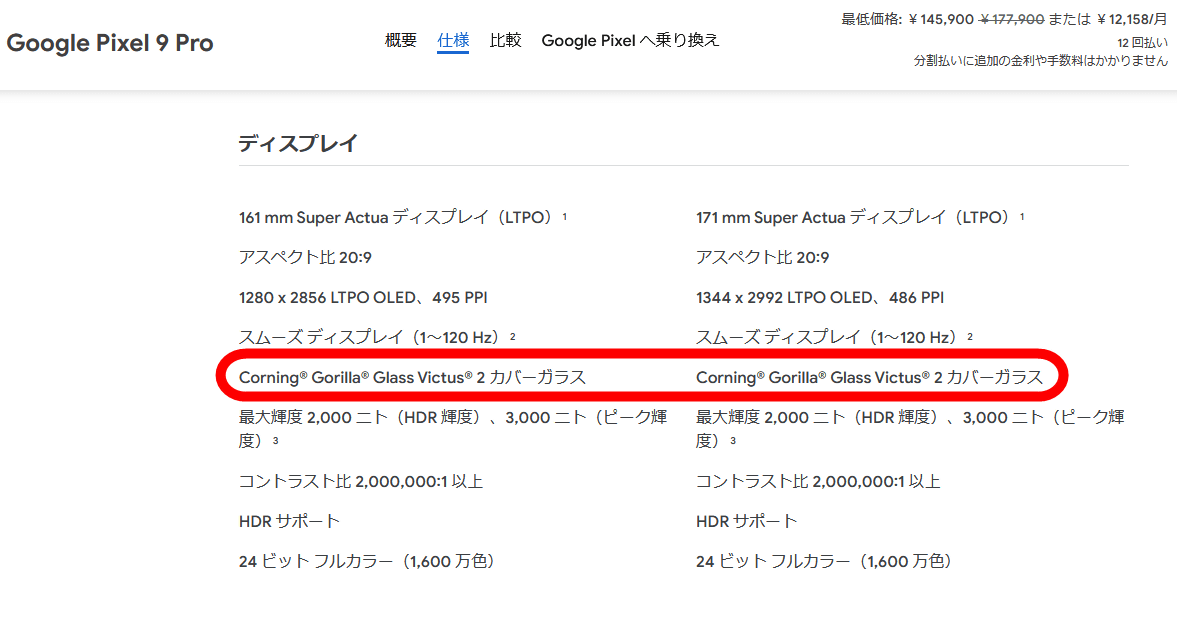Switch to the 比較 tab
Screen dimensions: 1177x627
point(505,41)
